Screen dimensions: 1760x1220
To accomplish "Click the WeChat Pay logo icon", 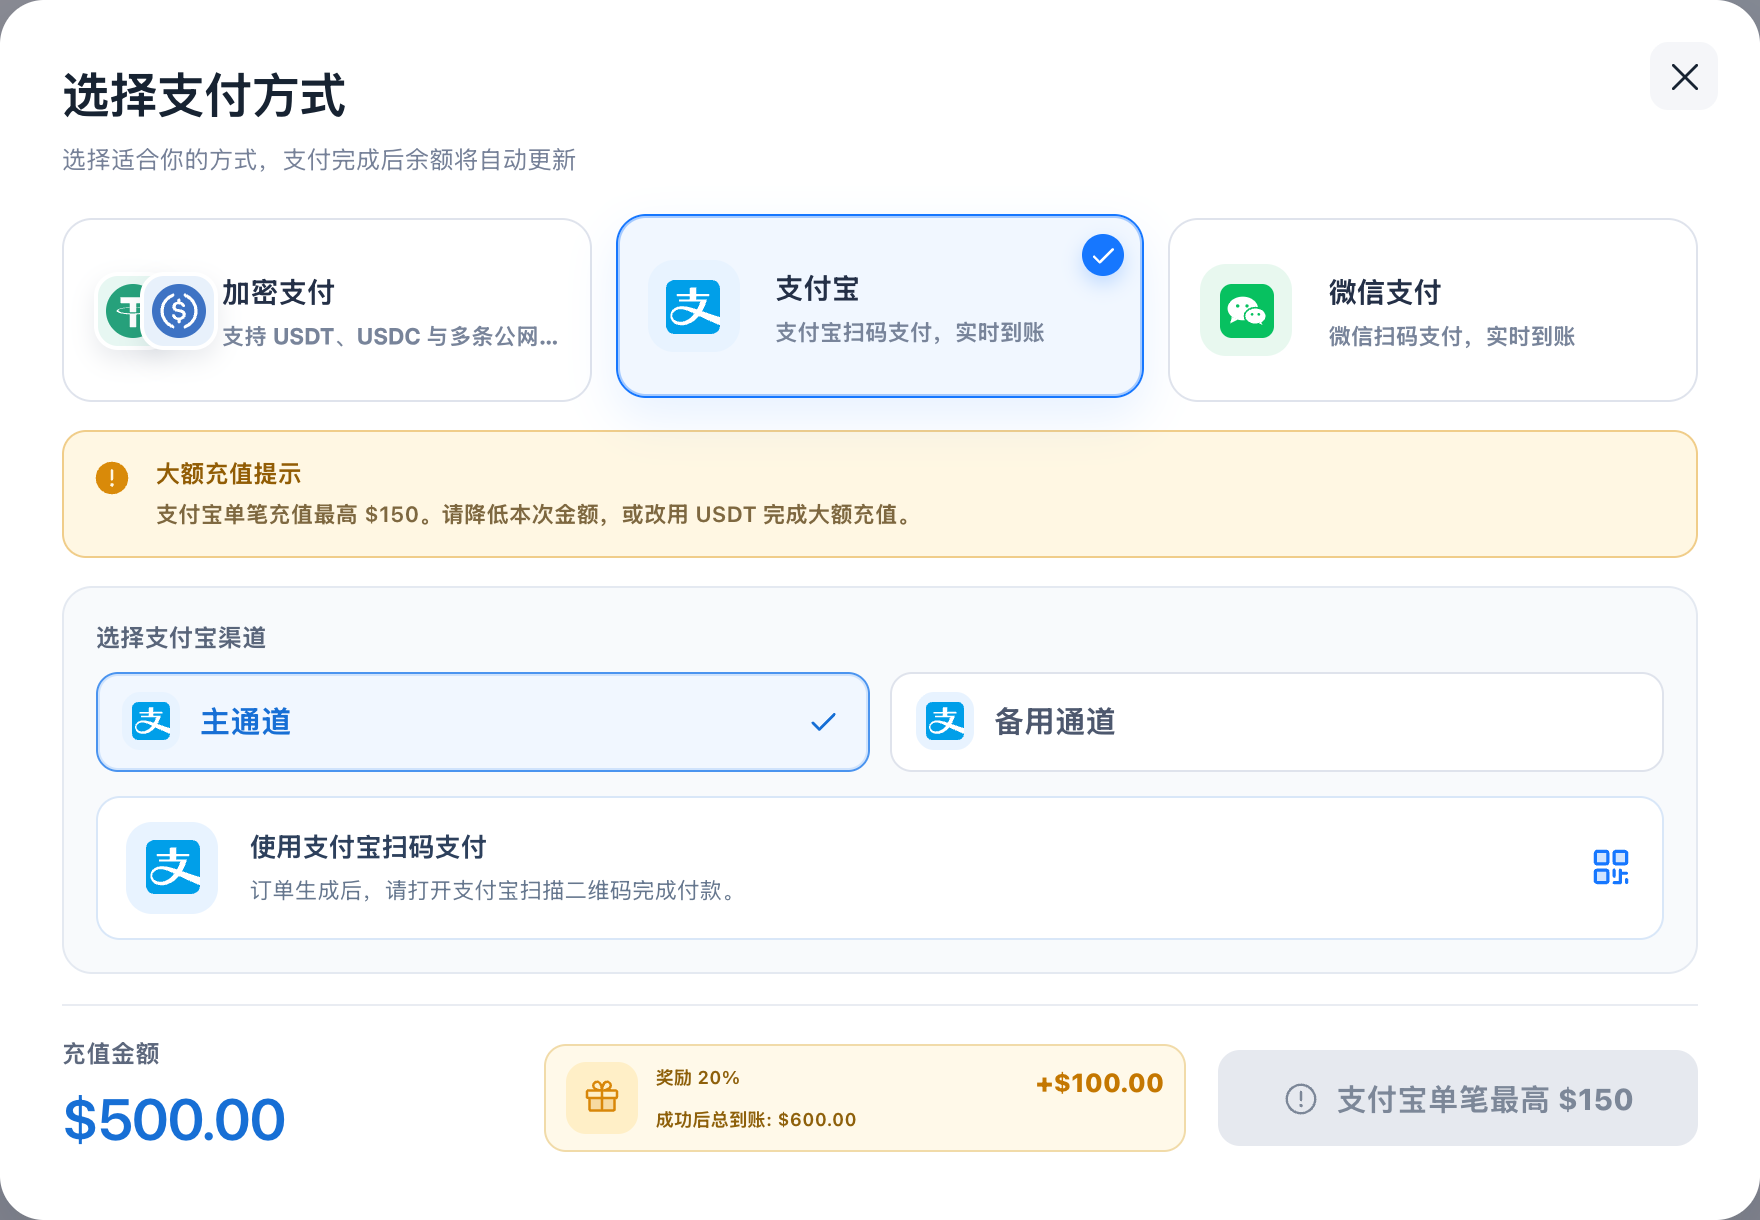I will pos(1246,310).
